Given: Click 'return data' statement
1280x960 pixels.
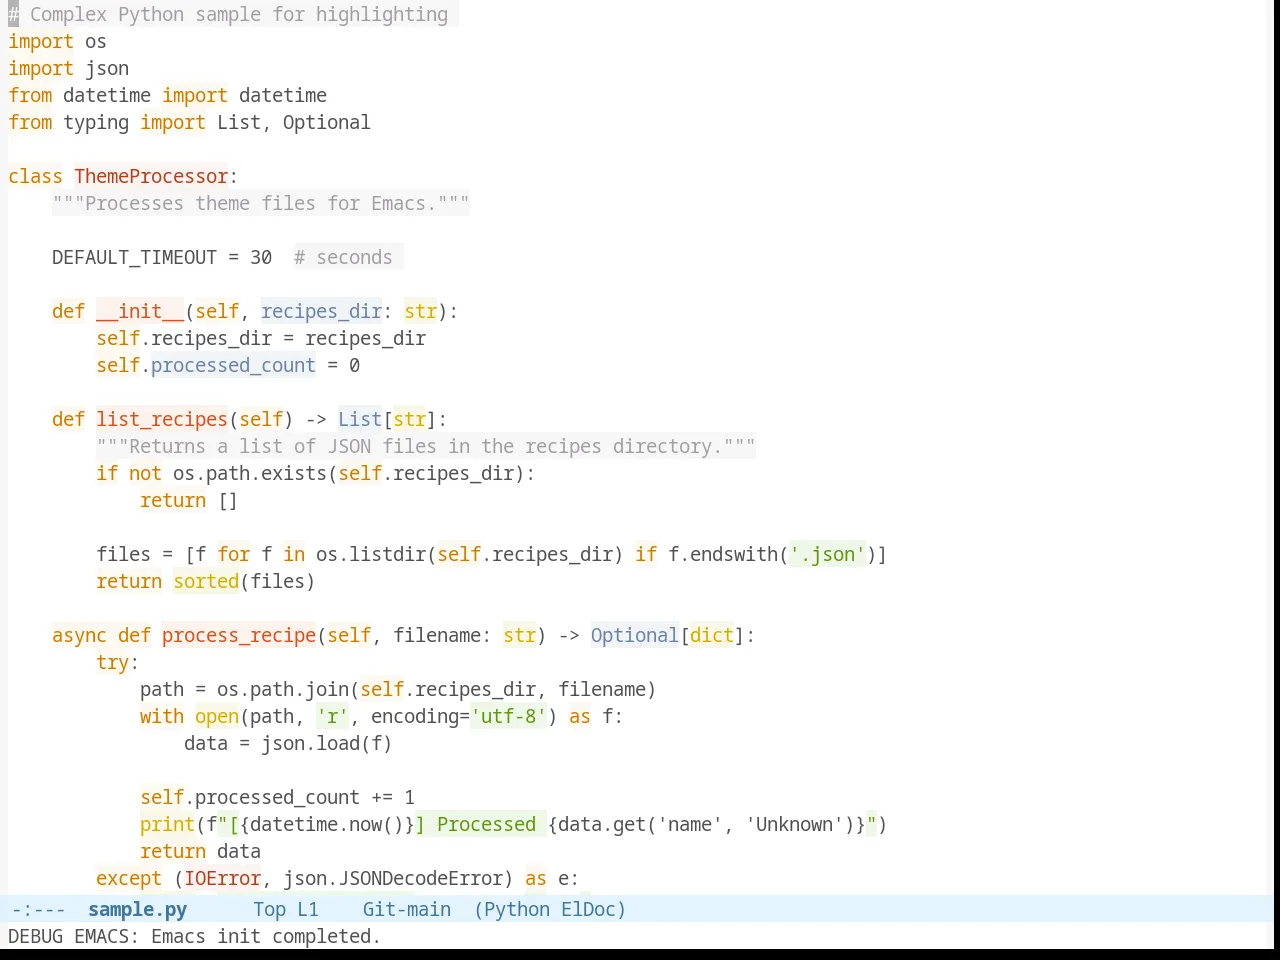Looking at the screenshot, I should pyautogui.click(x=200, y=851).
